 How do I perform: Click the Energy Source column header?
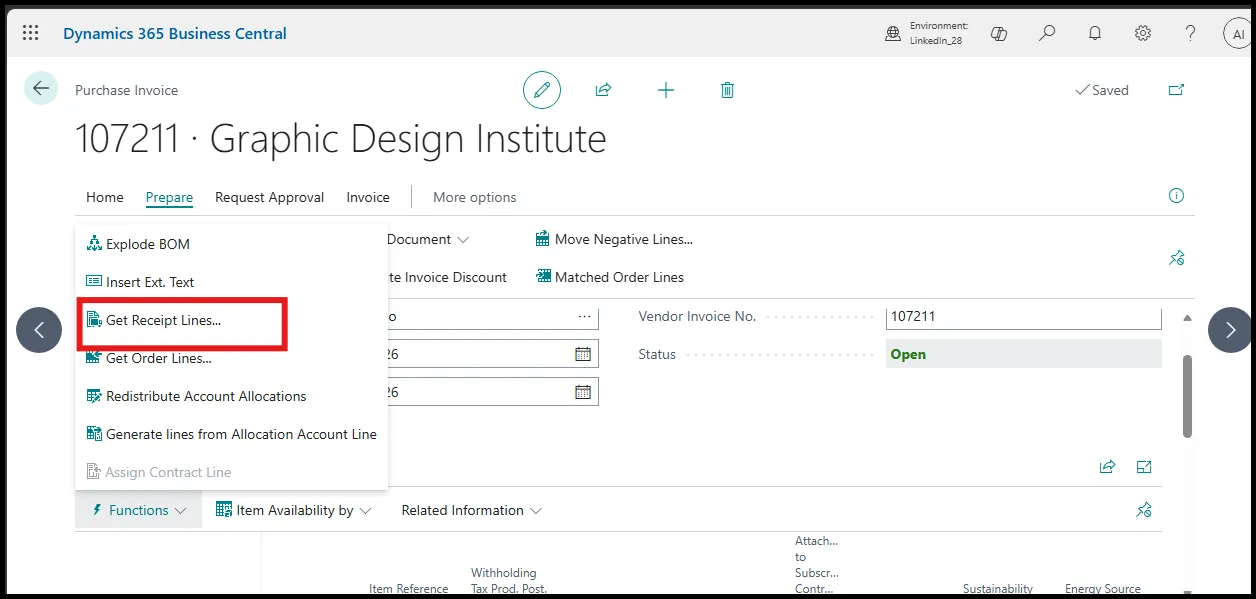click(1102, 589)
